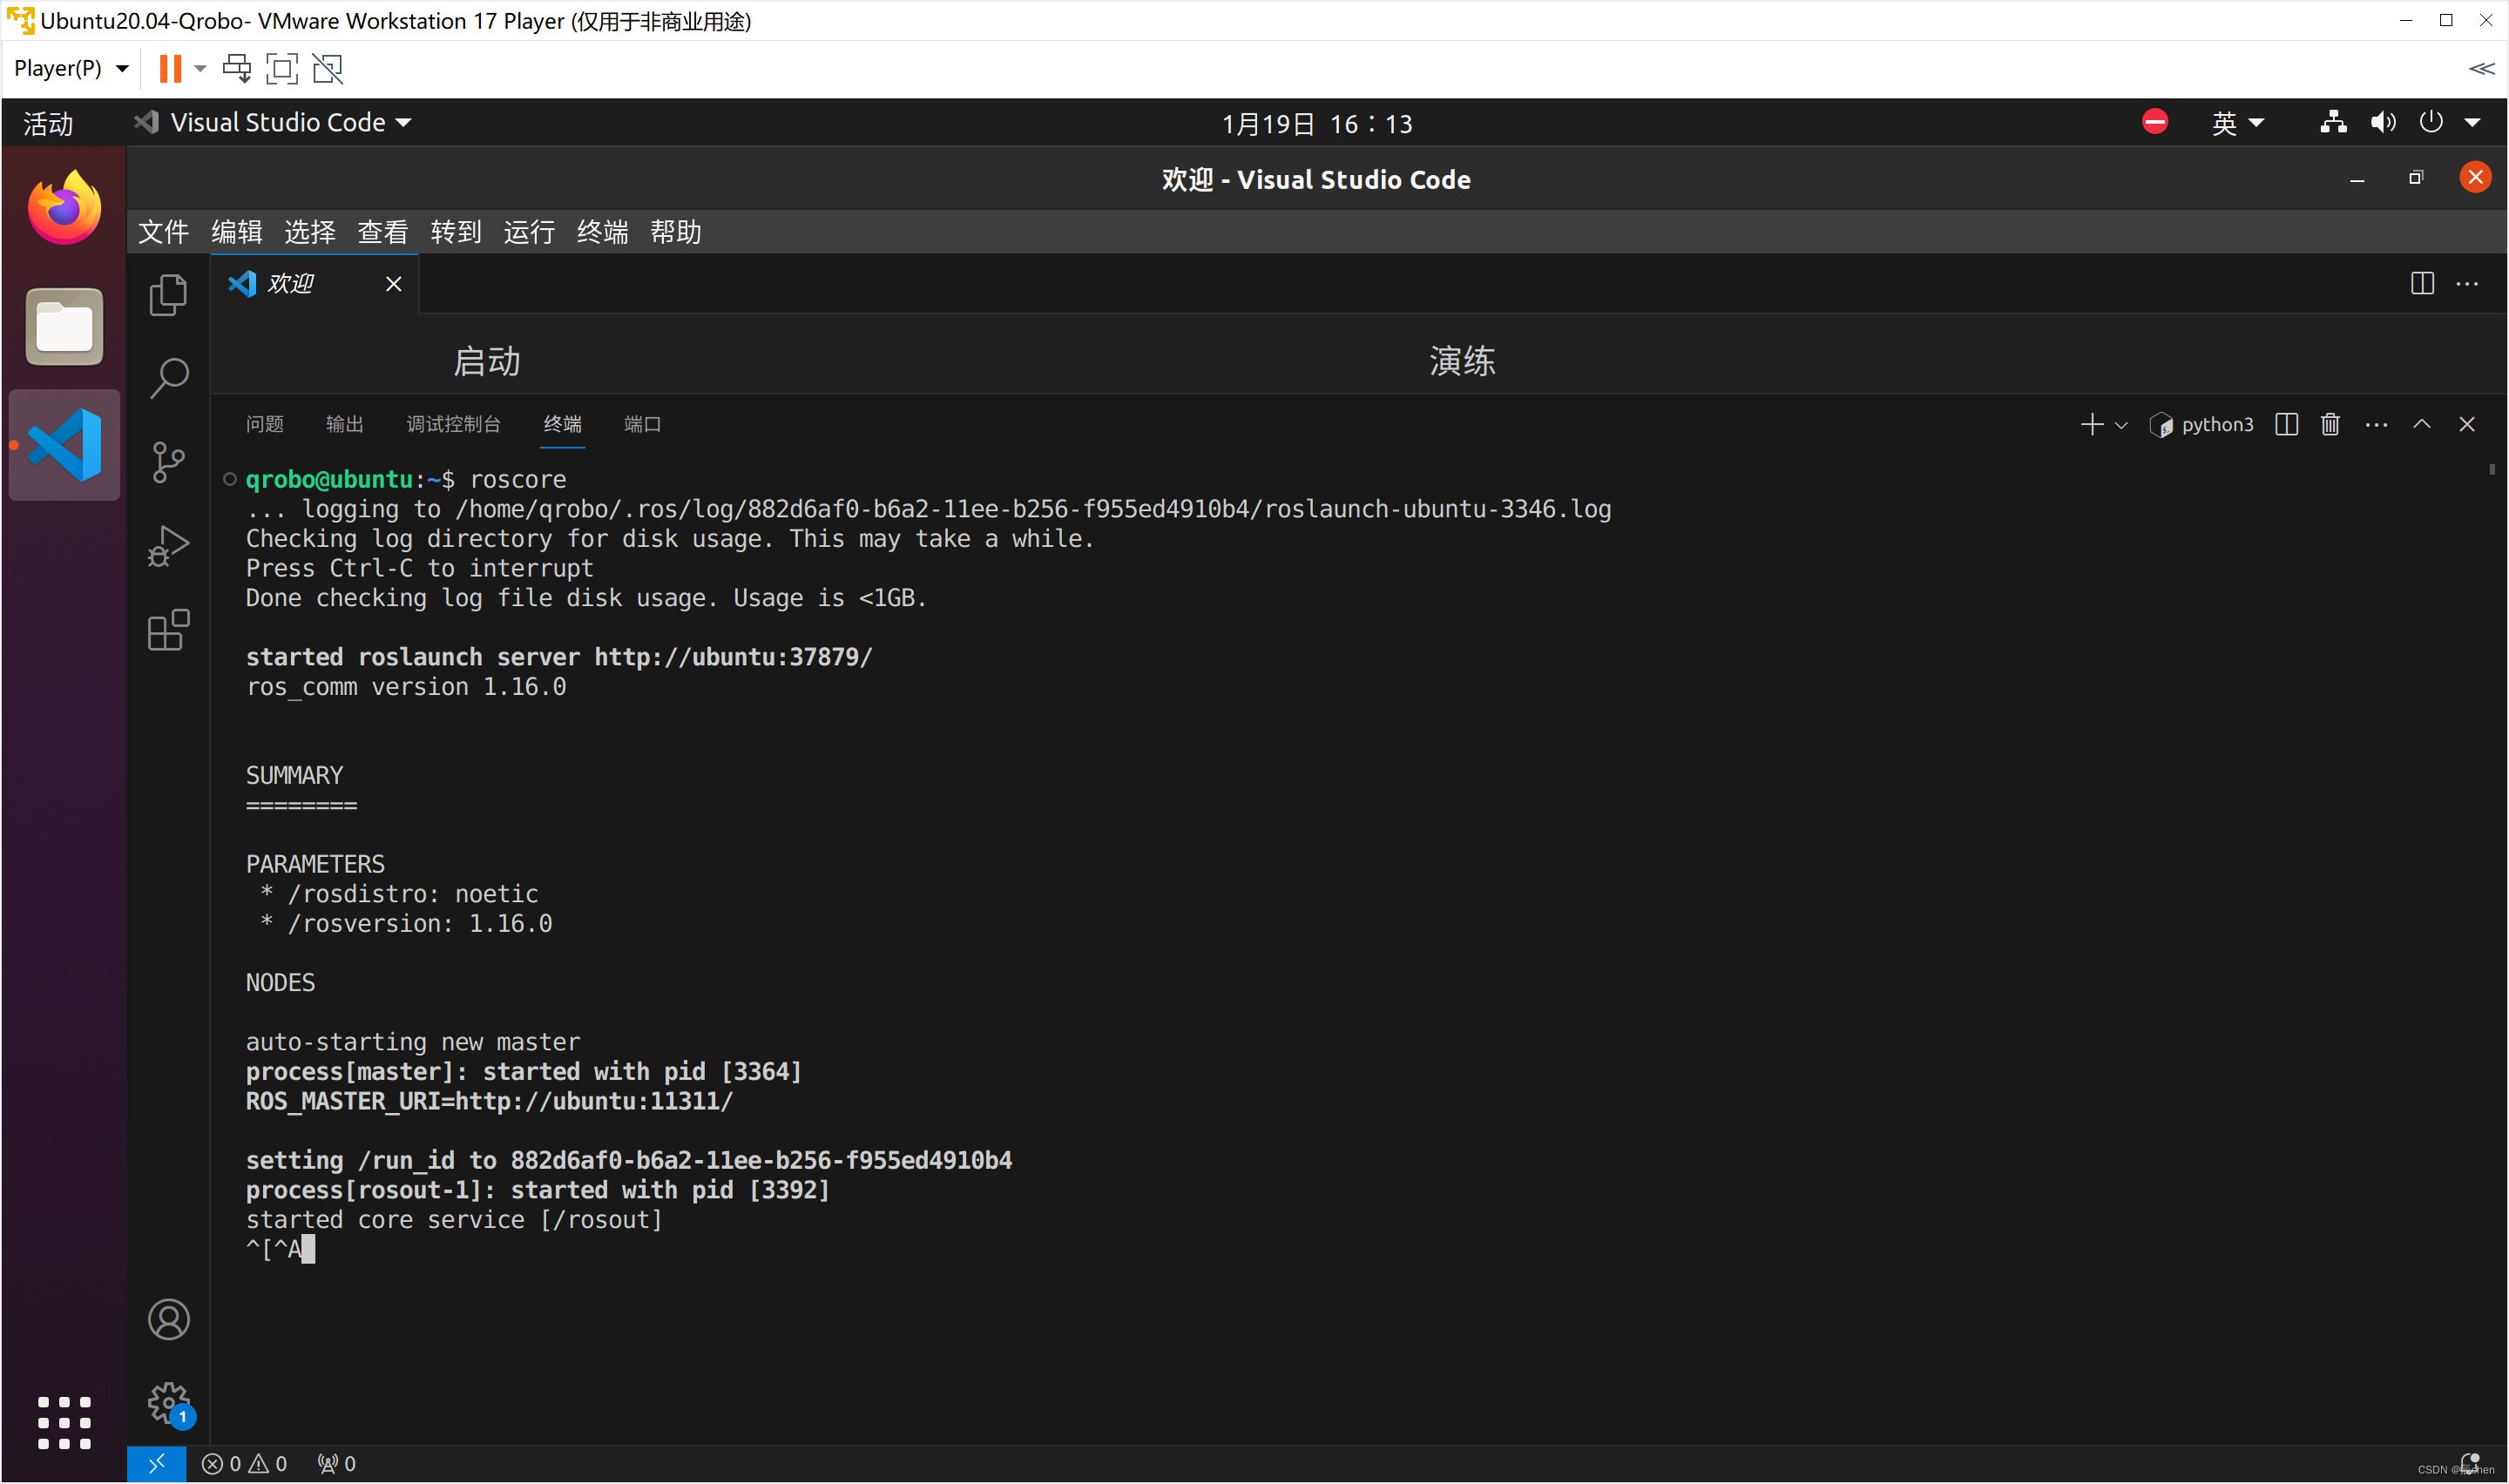
Task: Open the 转到 menu
Action: click(456, 232)
